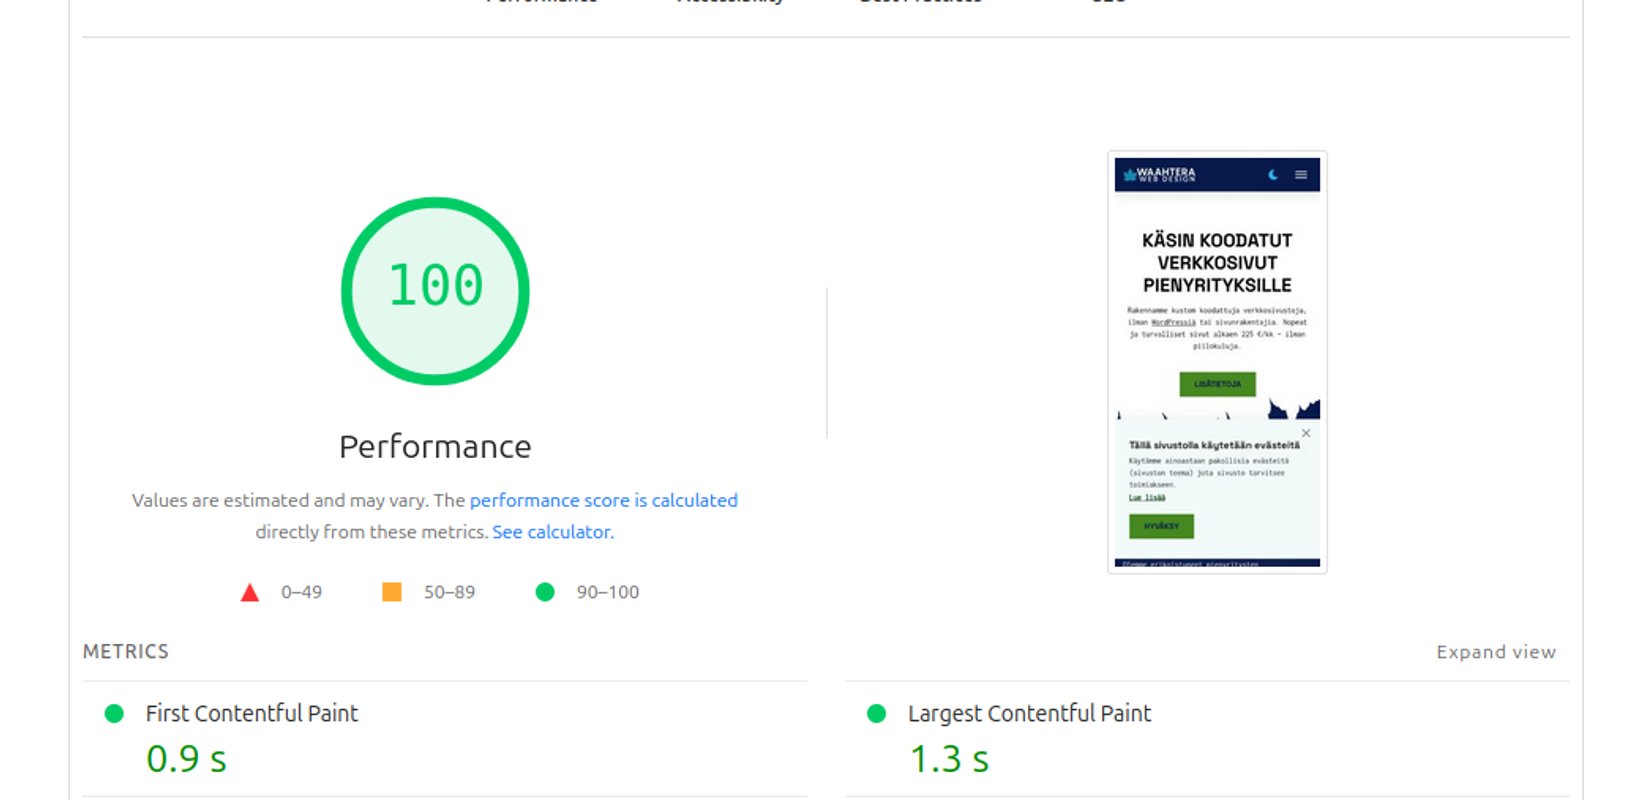Click the green HYVÄKSY button in preview

click(x=1161, y=526)
